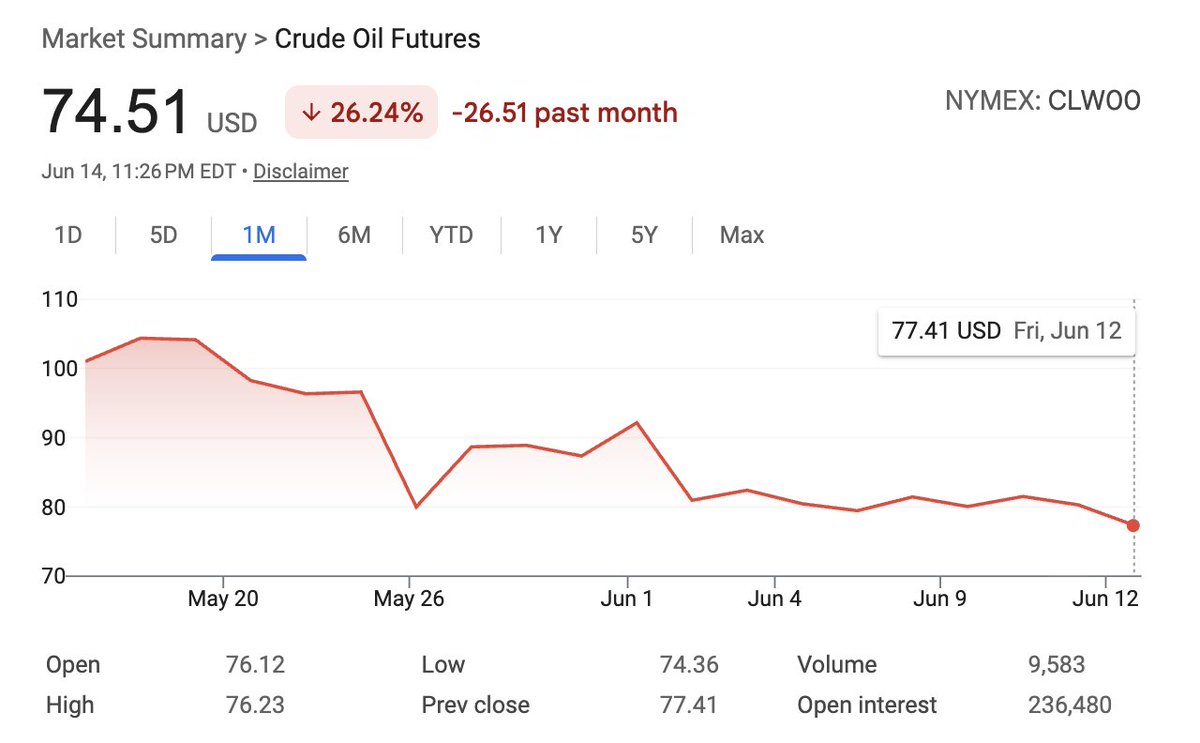The width and height of the screenshot is (1200, 743).
Task: Click the May 20 axis label
Action: point(223,599)
